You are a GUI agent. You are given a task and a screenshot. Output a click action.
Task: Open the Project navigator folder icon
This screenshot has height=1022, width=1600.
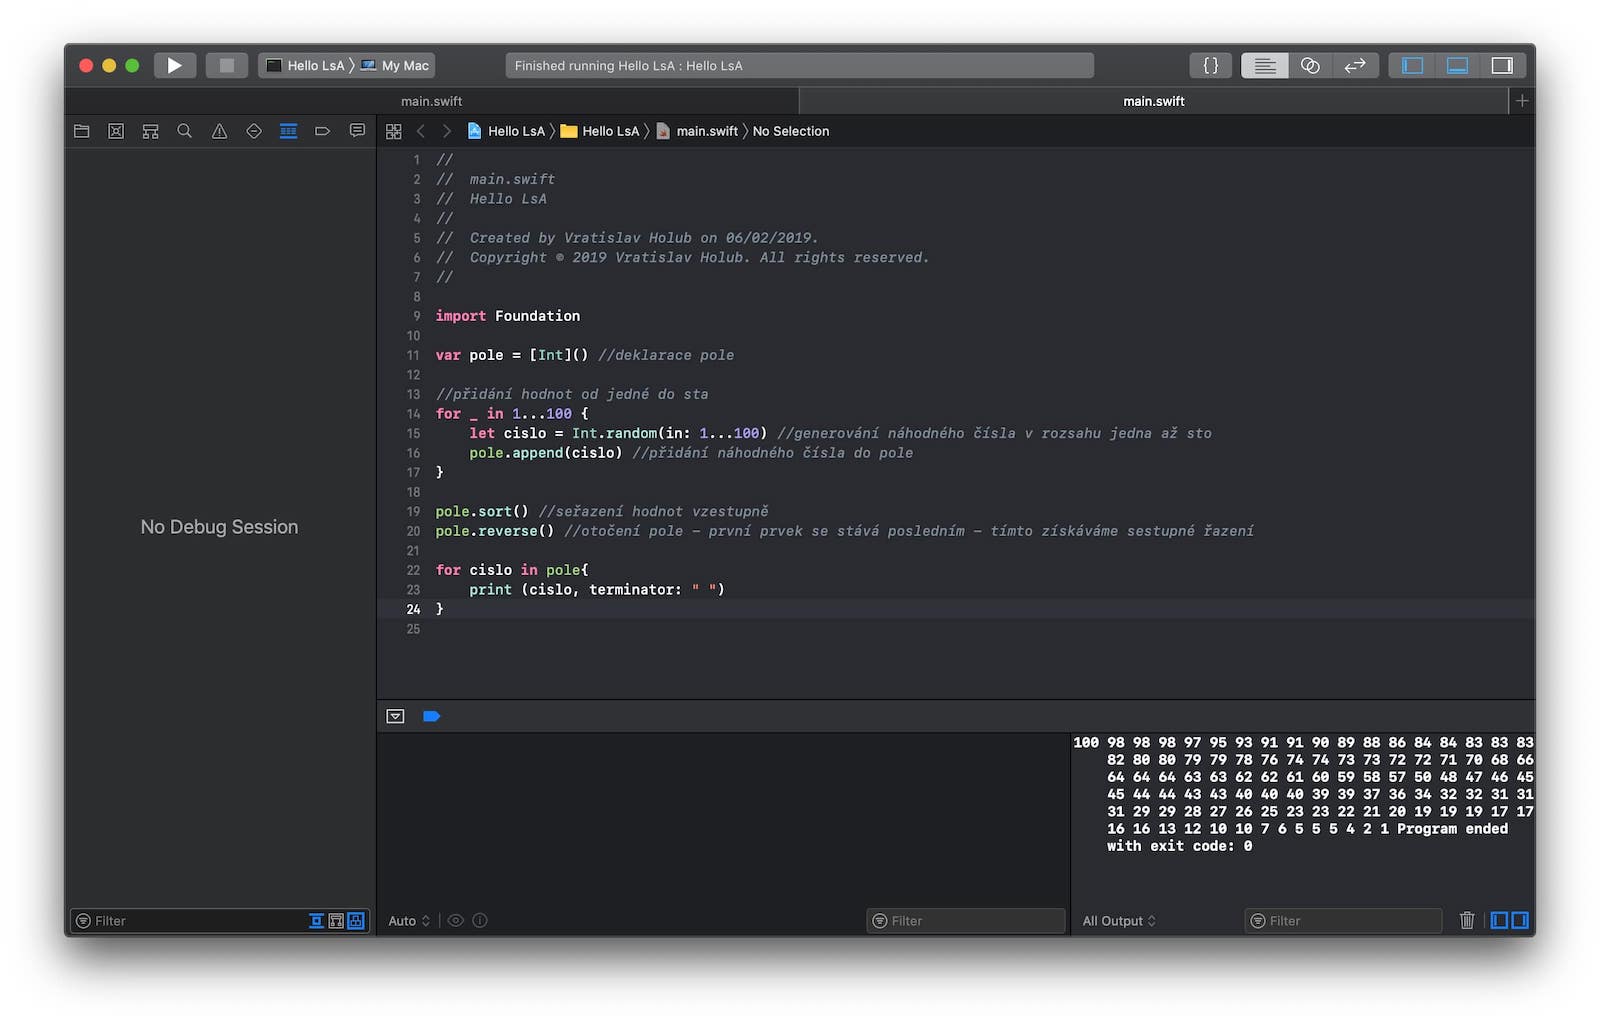[82, 131]
